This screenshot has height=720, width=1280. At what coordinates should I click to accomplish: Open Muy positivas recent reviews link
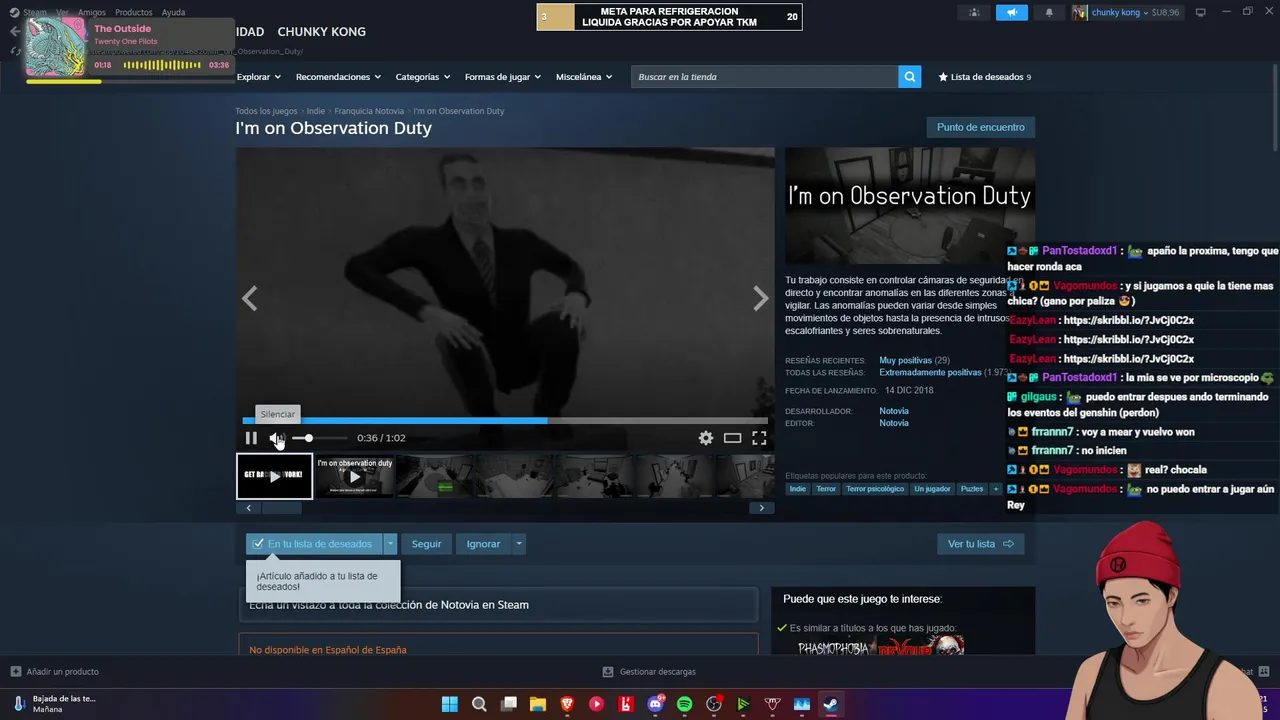tap(905, 360)
